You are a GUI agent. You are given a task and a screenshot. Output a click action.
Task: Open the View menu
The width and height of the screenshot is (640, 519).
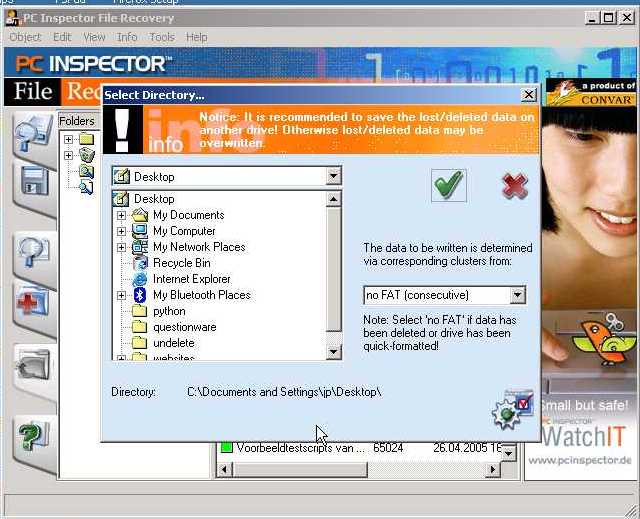94,37
